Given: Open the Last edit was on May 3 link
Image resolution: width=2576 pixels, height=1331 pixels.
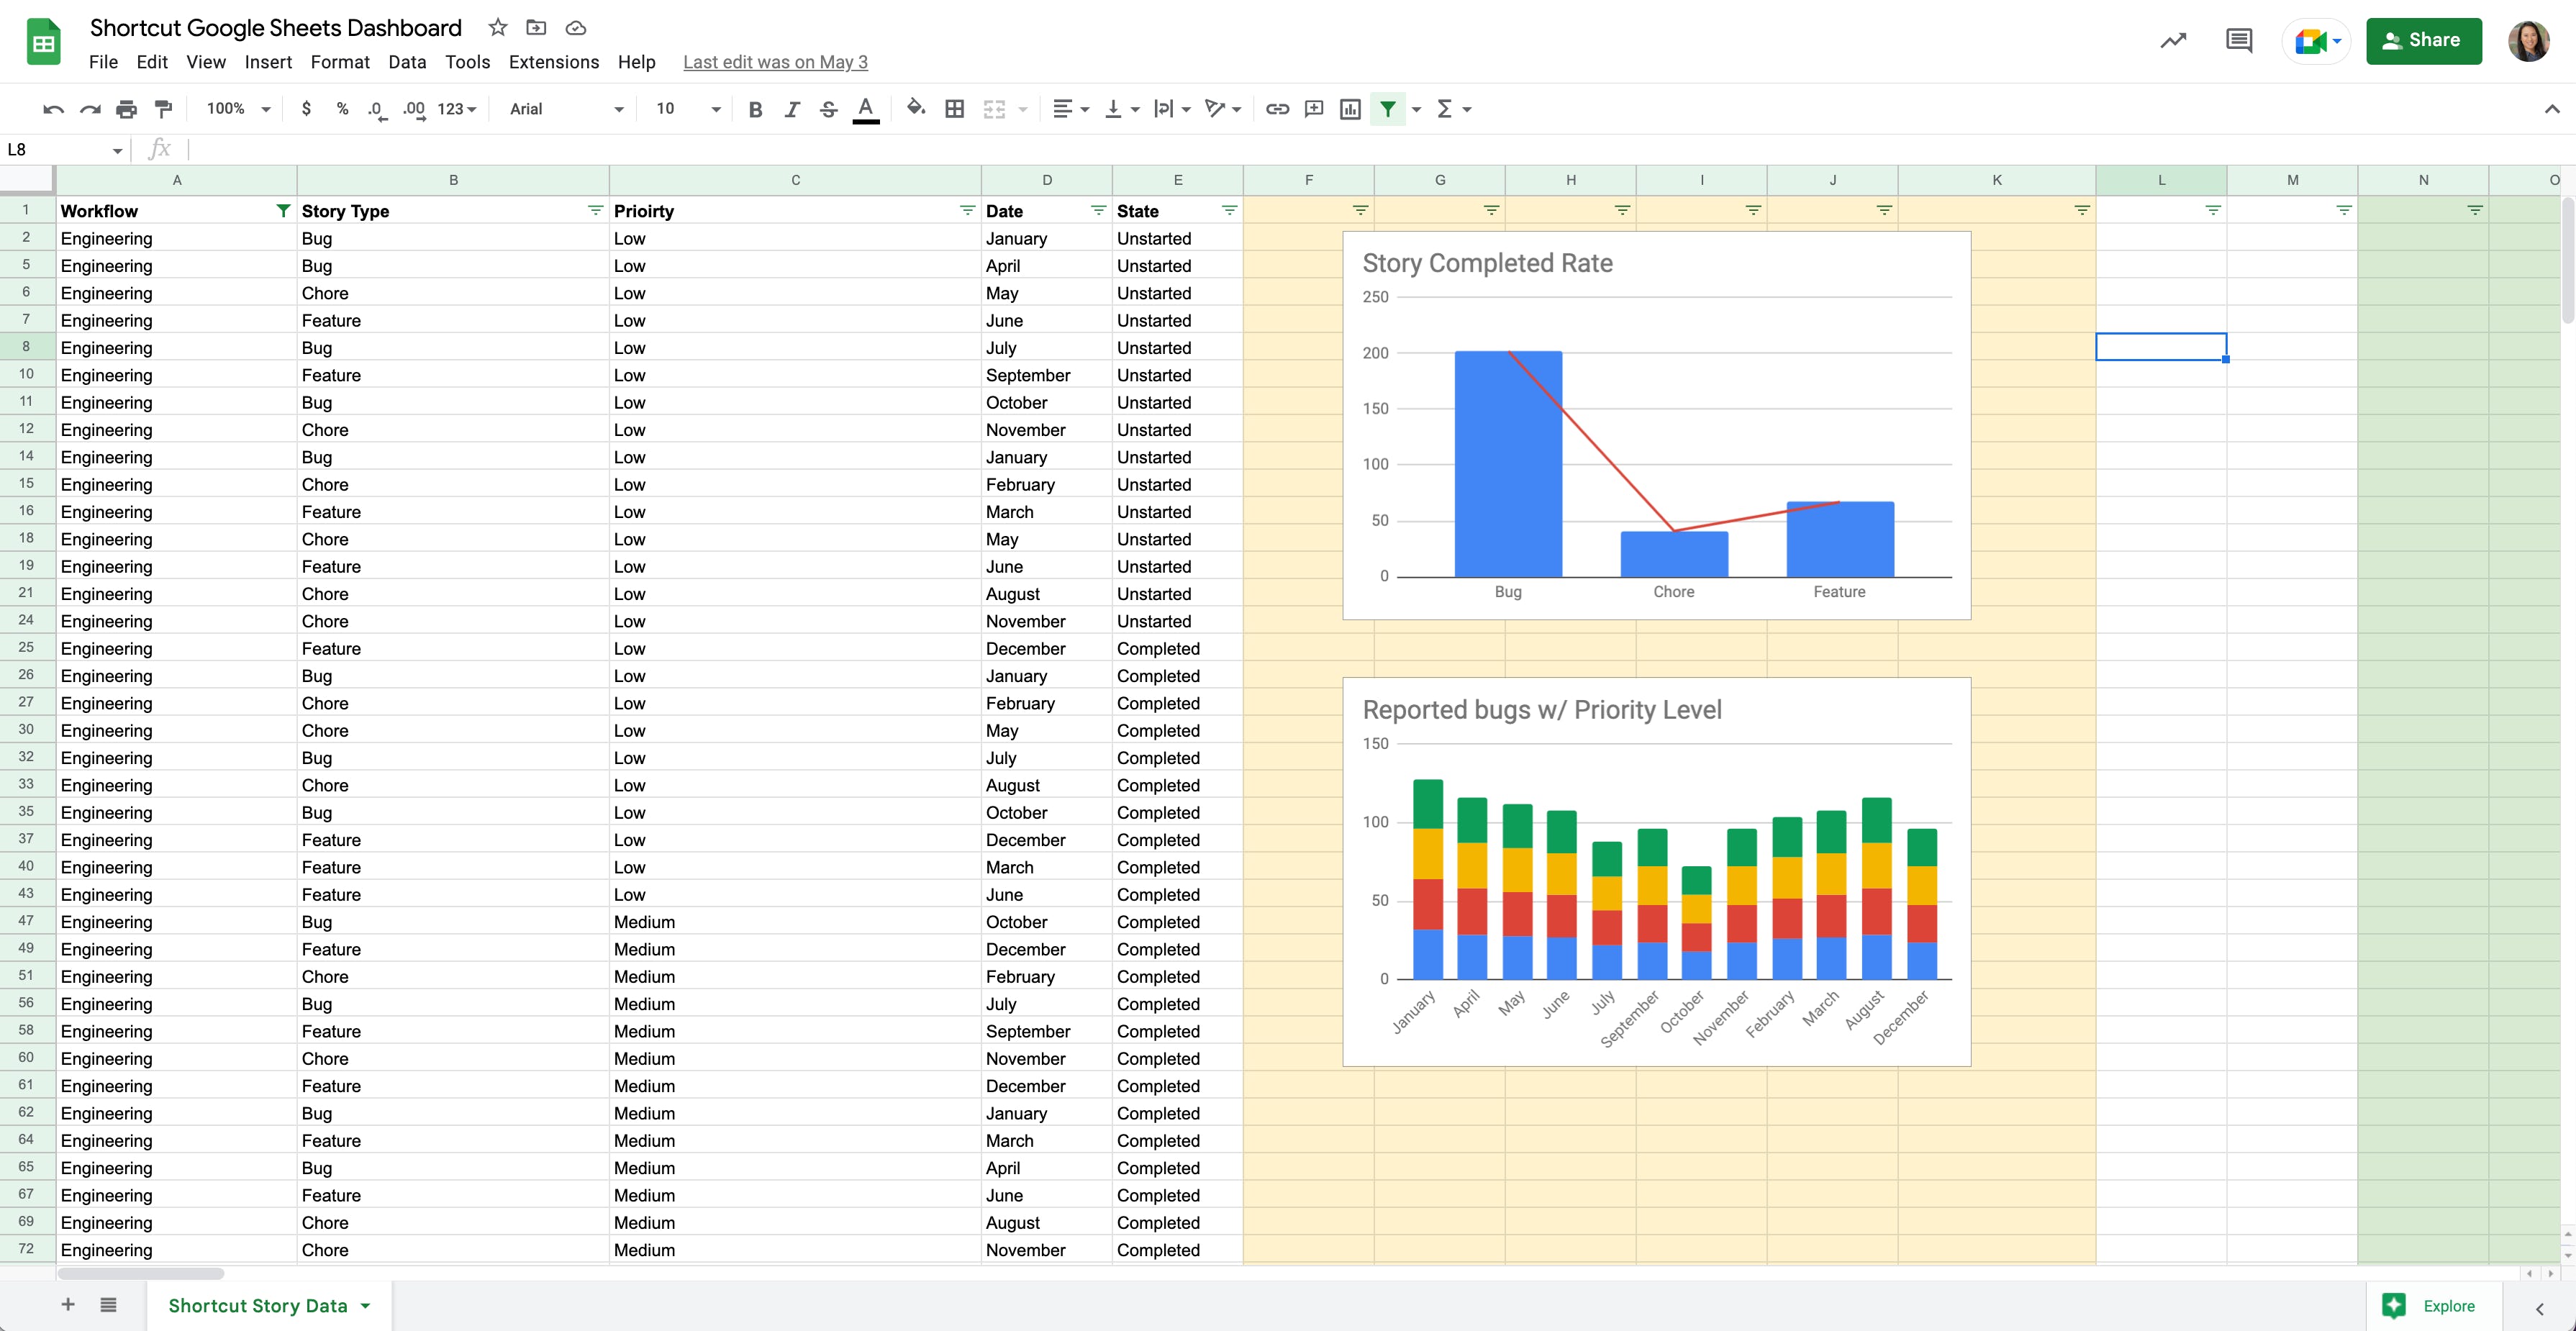Looking at the screenshot, I should [775, 62].
